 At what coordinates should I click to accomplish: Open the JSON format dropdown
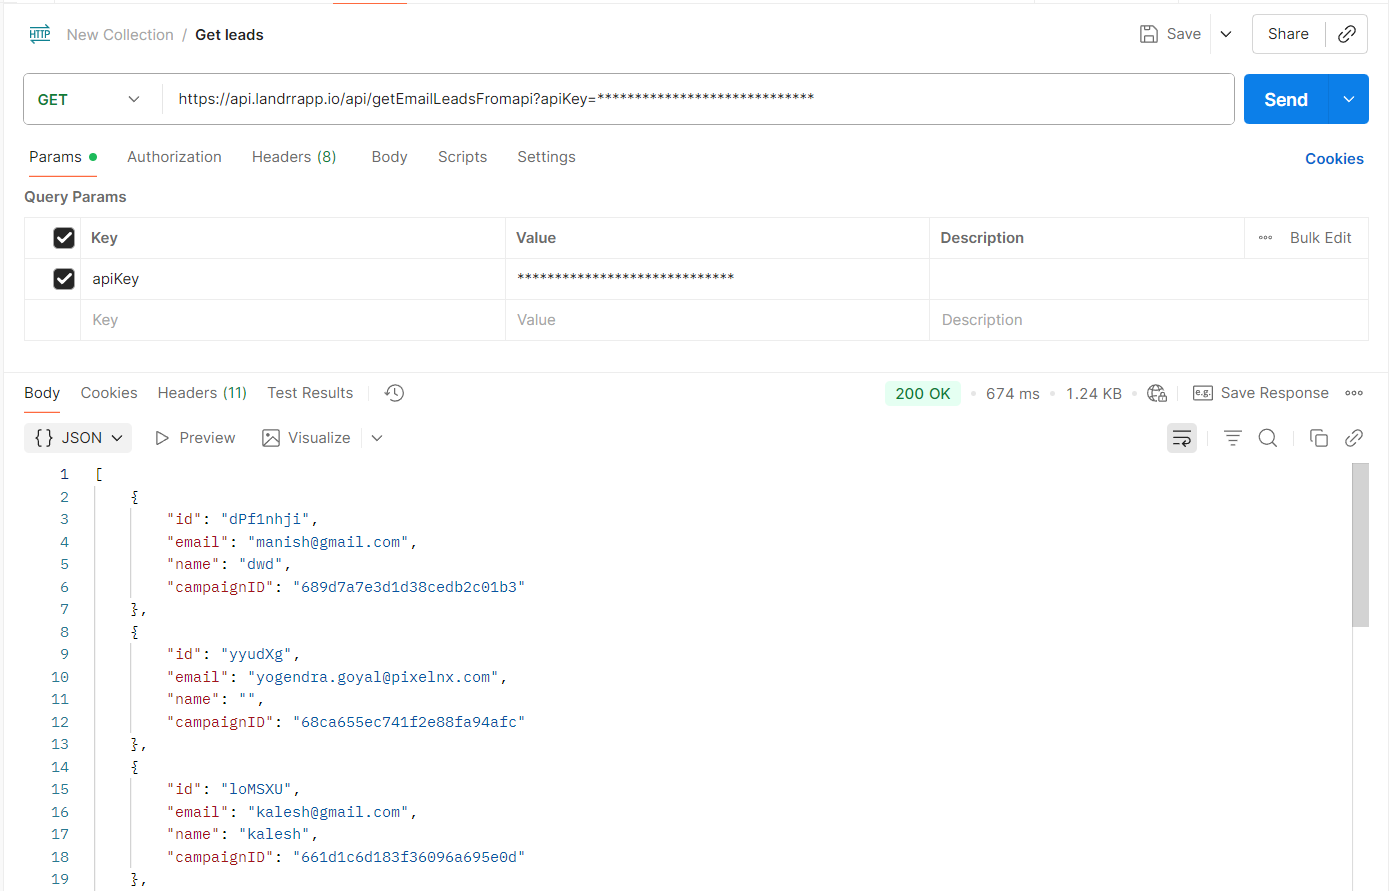point(78,438)
